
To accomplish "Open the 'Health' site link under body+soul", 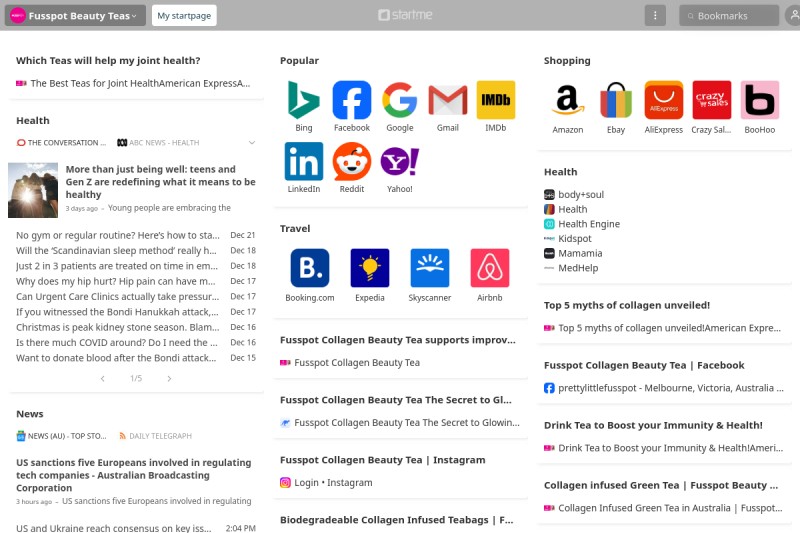I will tap(572, 209).
